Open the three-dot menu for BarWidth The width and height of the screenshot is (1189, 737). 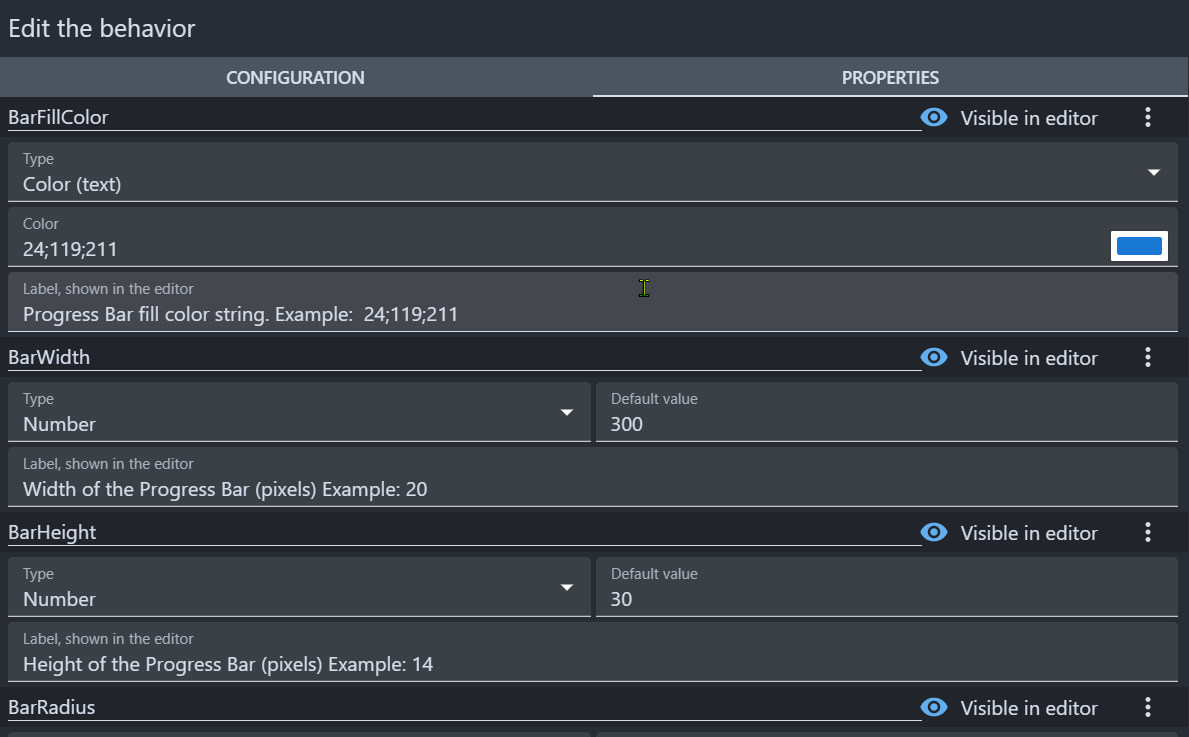1147,358
